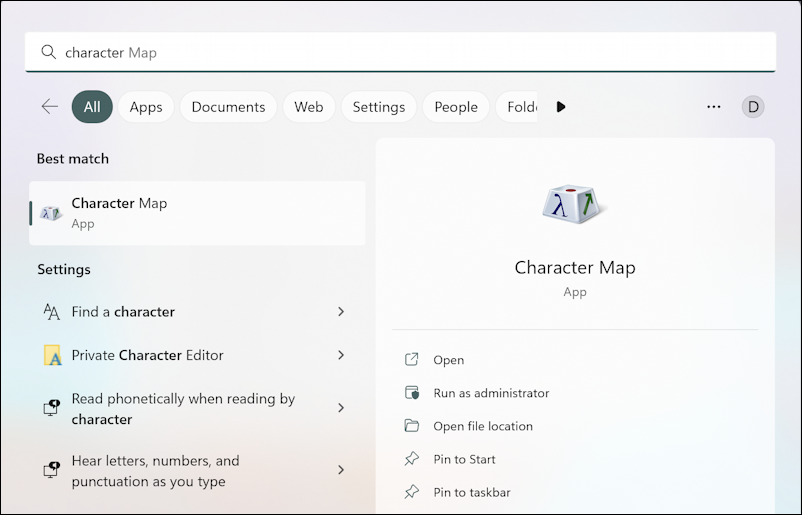Screen dimensions: 802x515
Task: Click the small Character Map icon in results
Action: pos(51,213)
